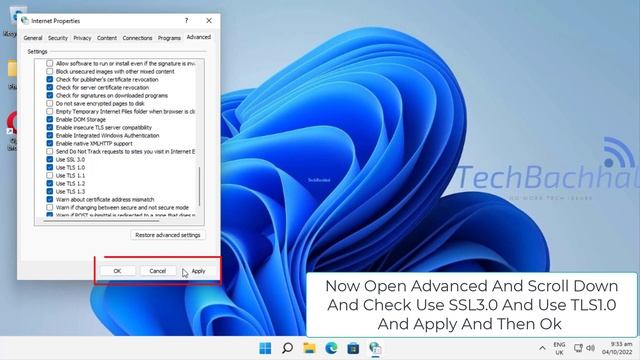Check Warn if changing between secure modes
Viewport: 640px width, 360px height.
[50, 207]
